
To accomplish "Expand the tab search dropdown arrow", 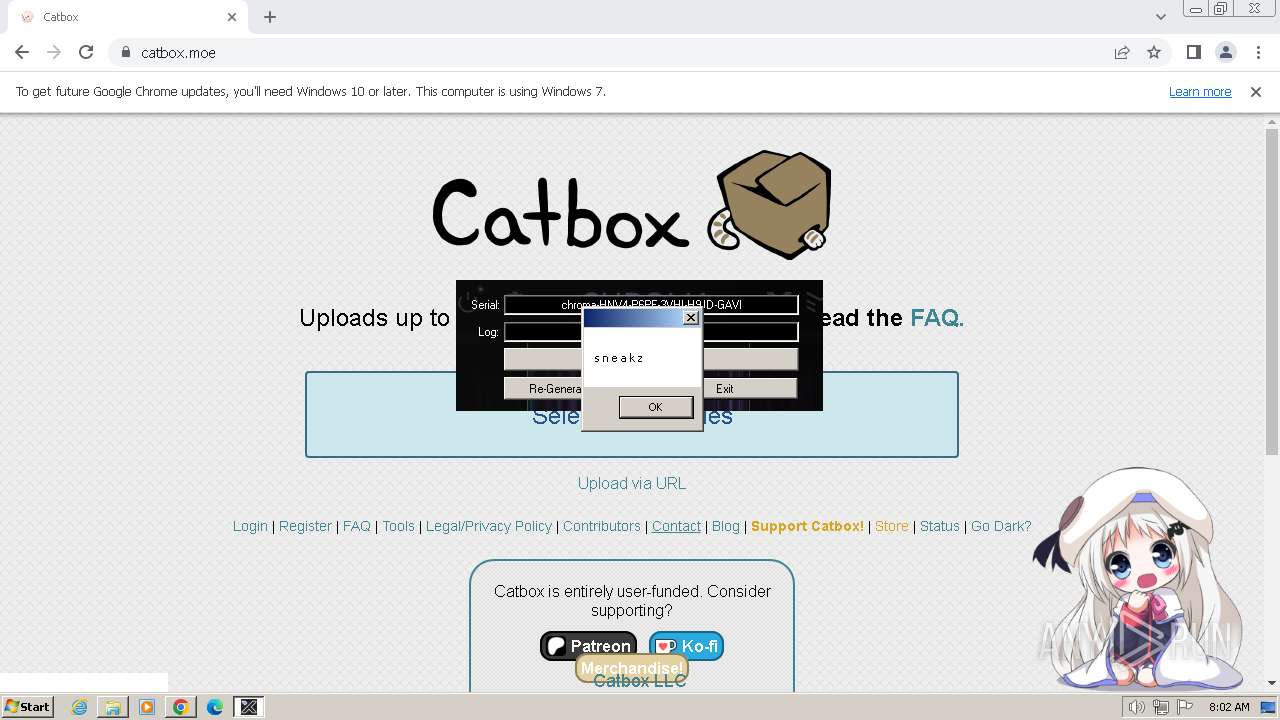I will [x=1160, y=17].
